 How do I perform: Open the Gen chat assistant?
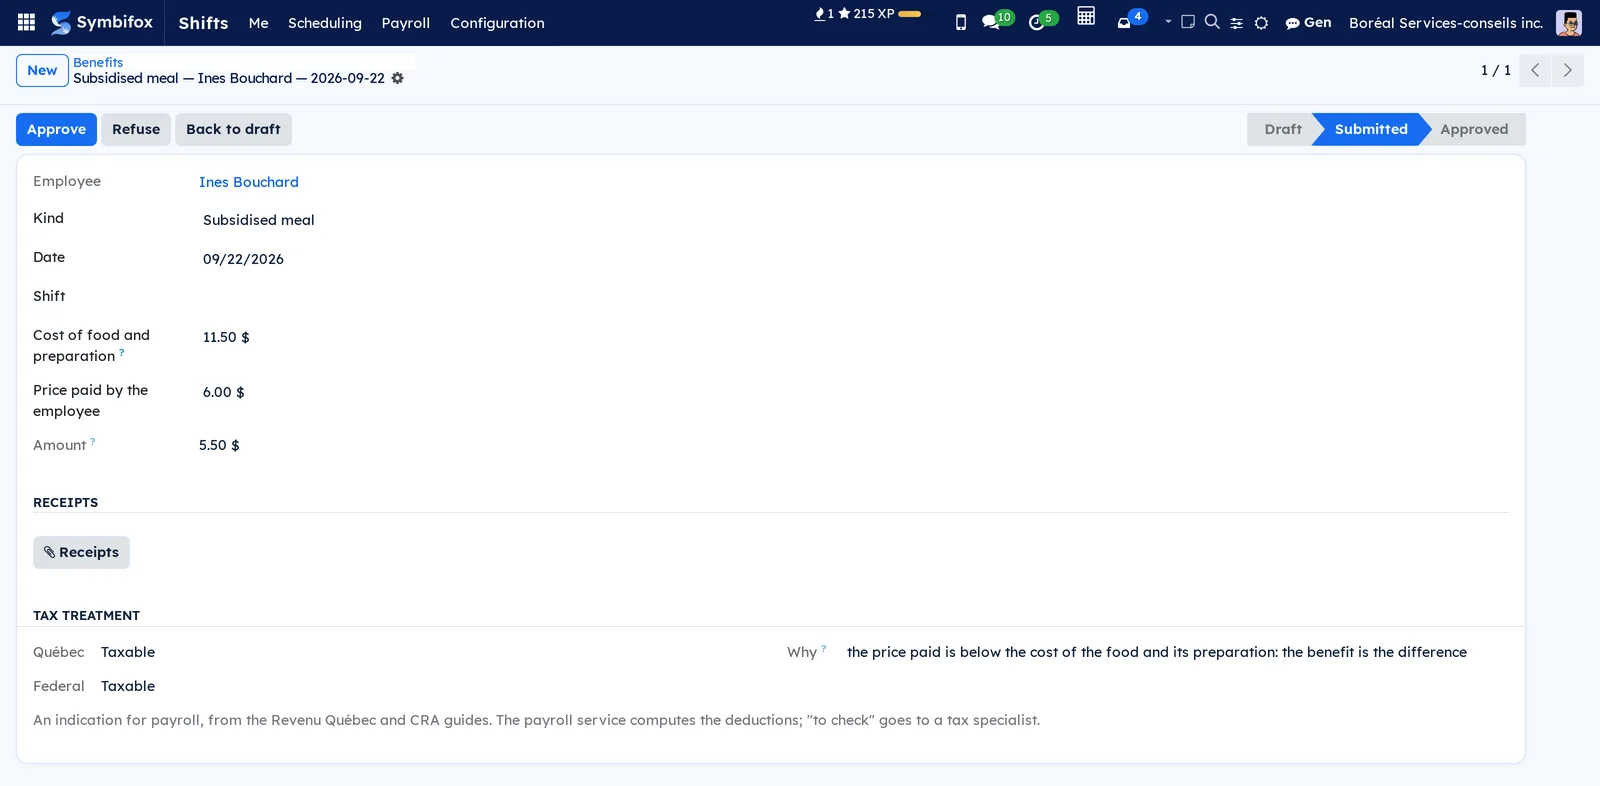tap(1308, 22)
